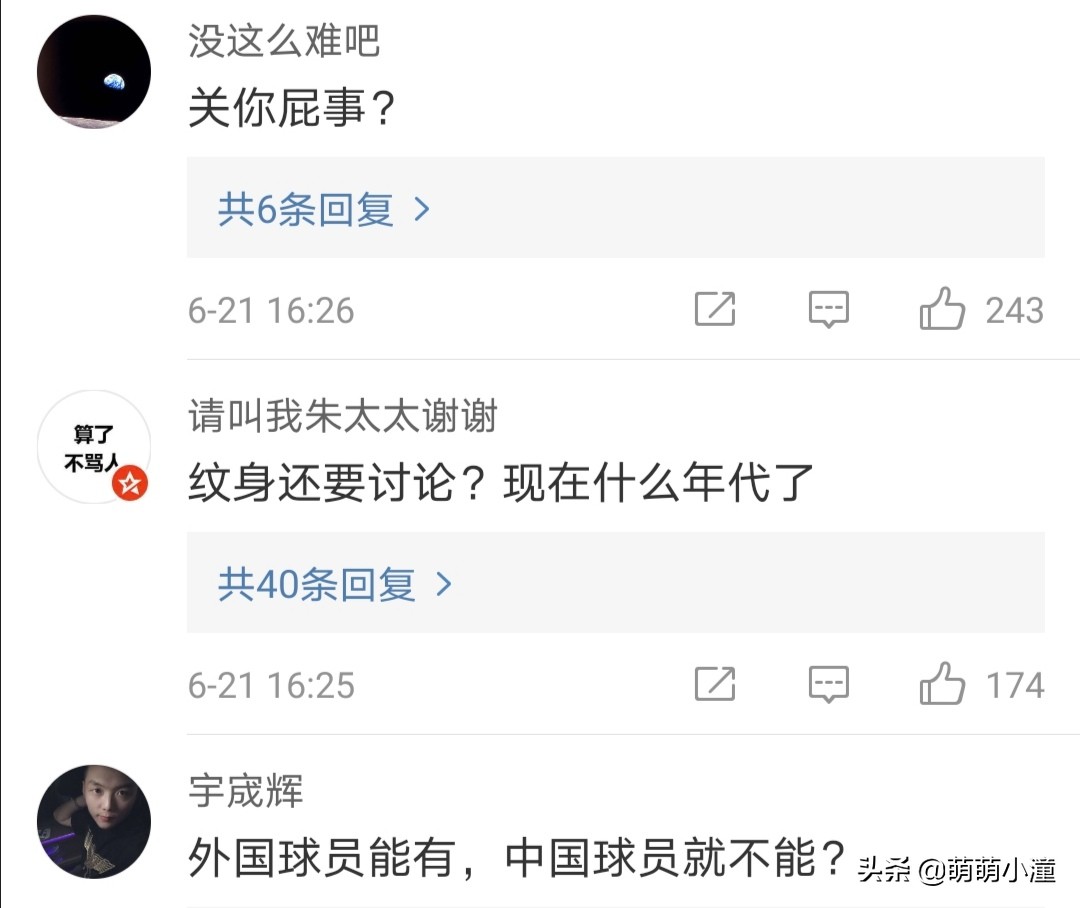Open 没这么难吧's earth avatar picture
Viewport: 1080px width, 908px height.
(x=93, y=70)
